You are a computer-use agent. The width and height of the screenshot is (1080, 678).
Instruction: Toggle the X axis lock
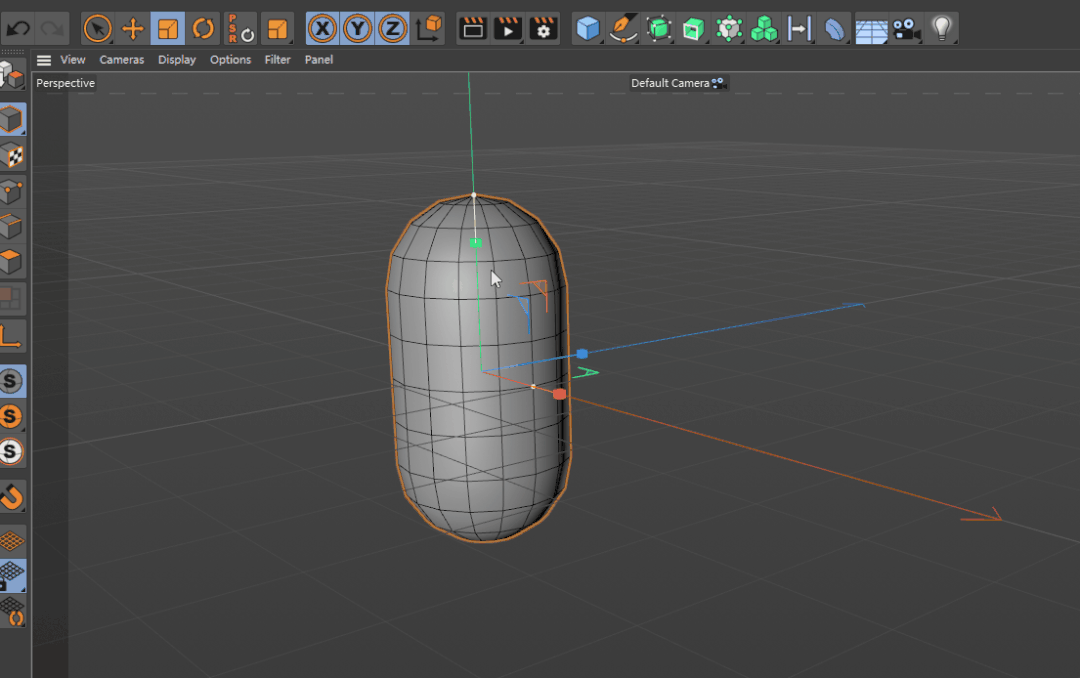(322, 29)
